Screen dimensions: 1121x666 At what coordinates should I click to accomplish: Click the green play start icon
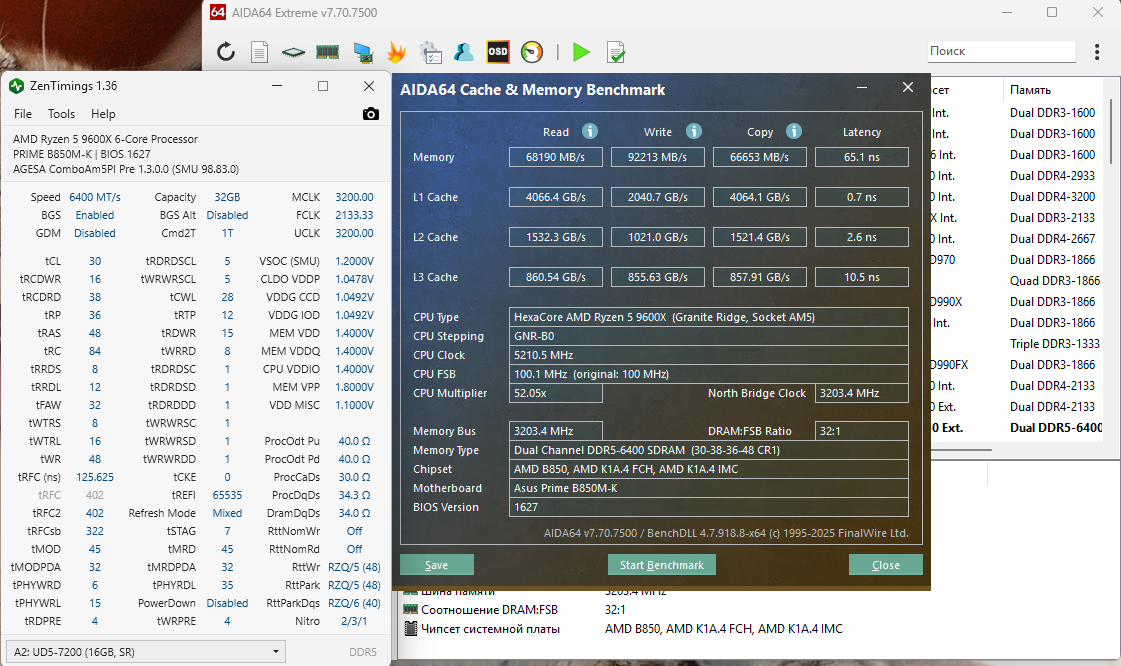point(581,51)
